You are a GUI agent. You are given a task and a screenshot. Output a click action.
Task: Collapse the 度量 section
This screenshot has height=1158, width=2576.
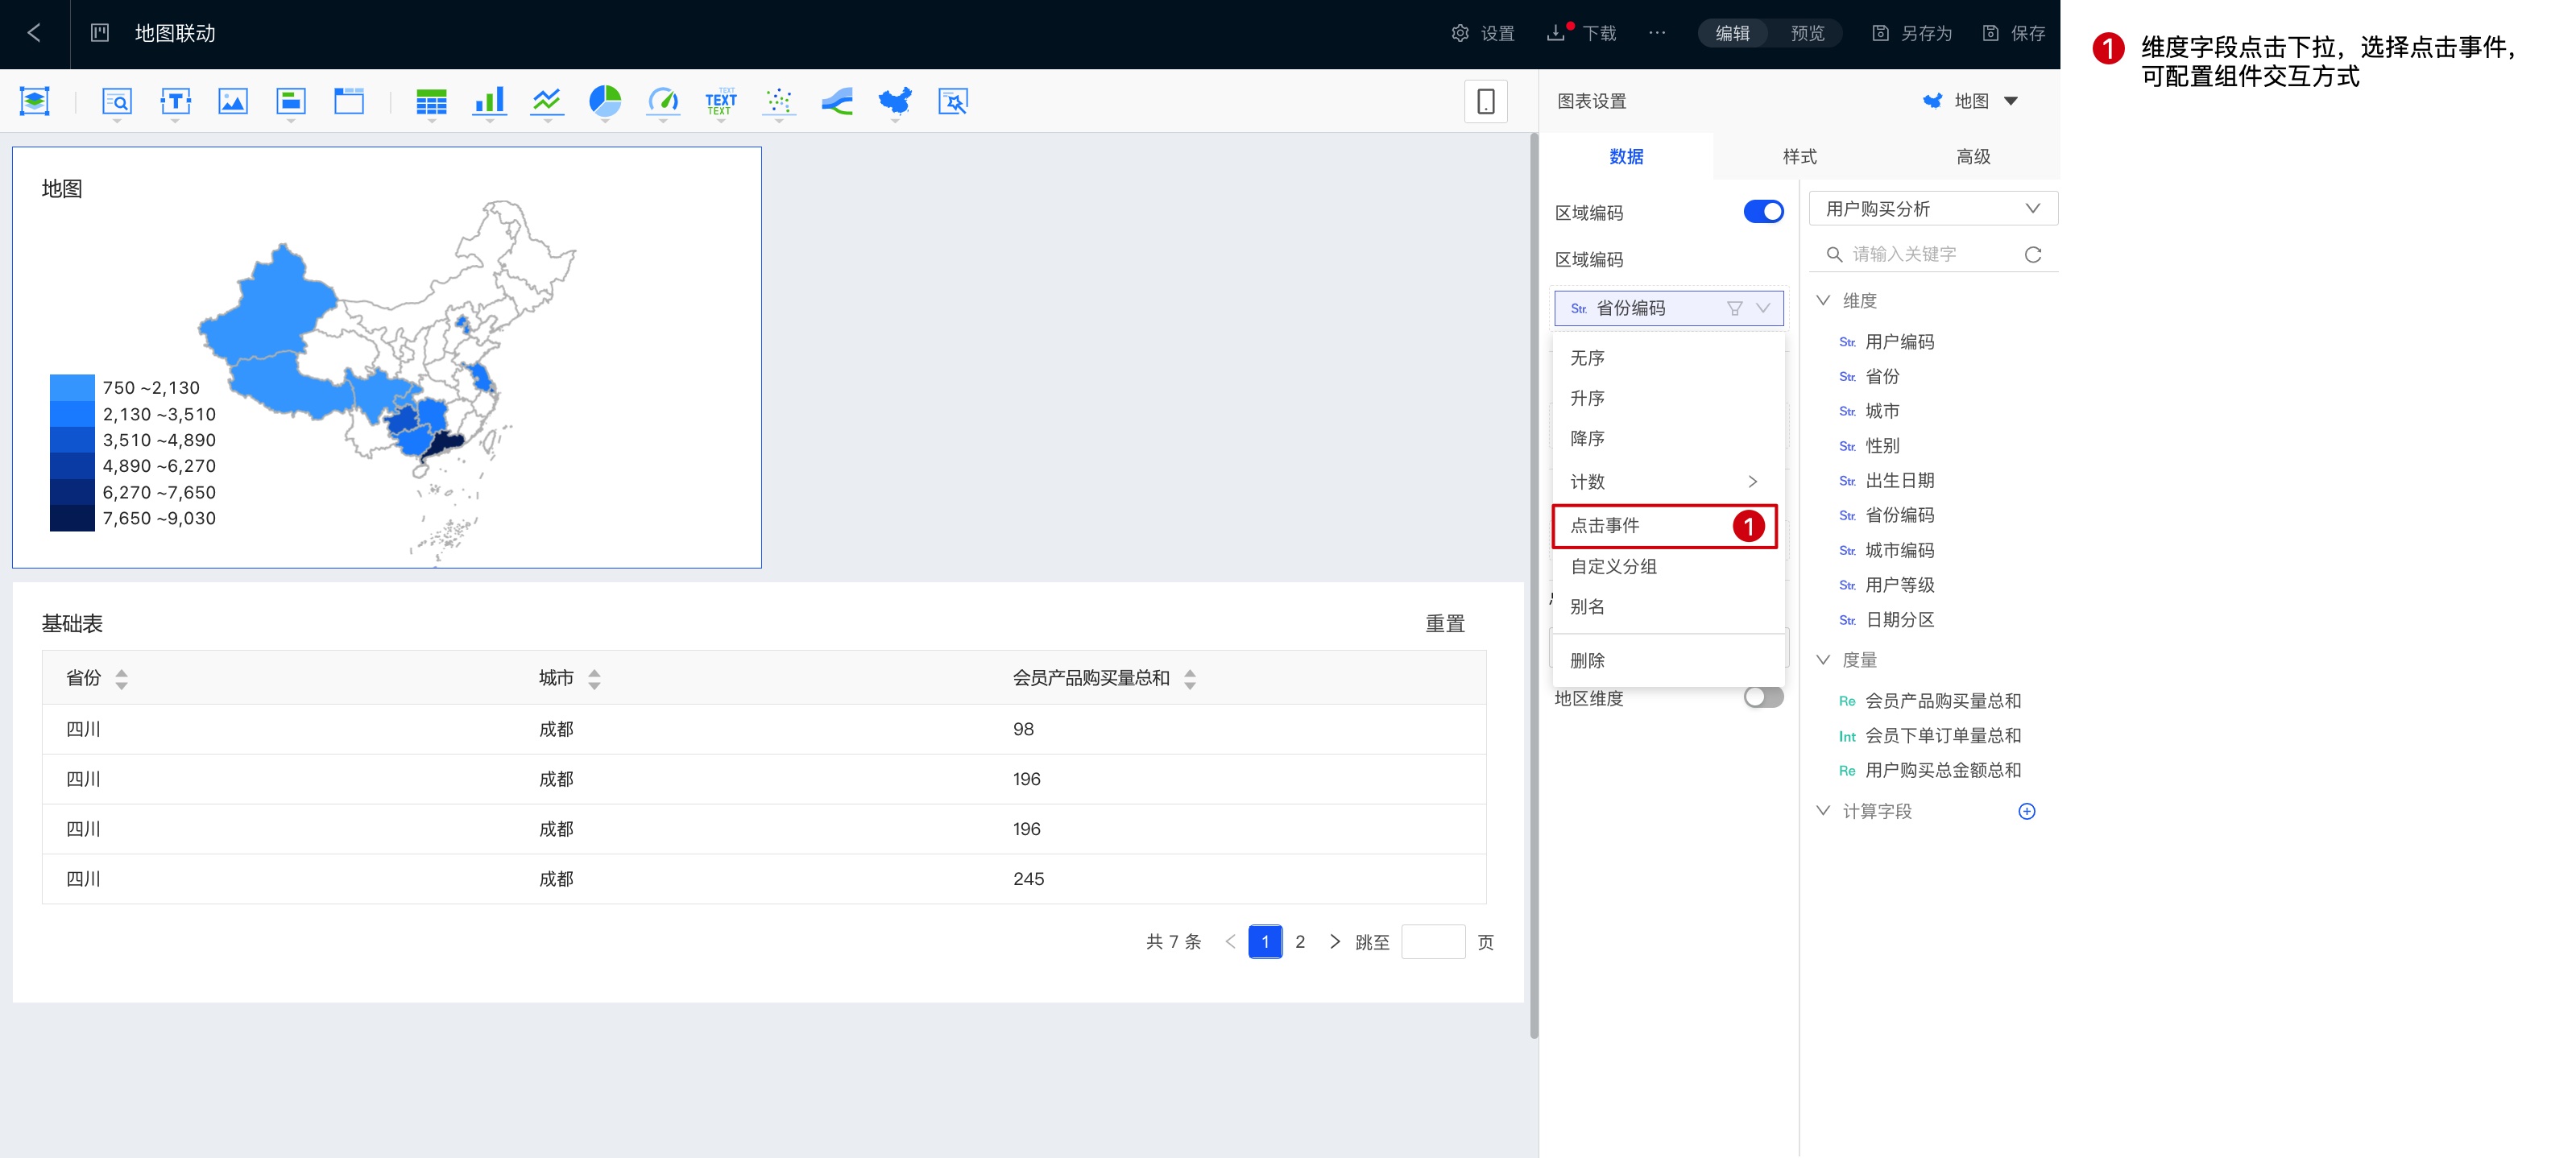[1823, 659]
